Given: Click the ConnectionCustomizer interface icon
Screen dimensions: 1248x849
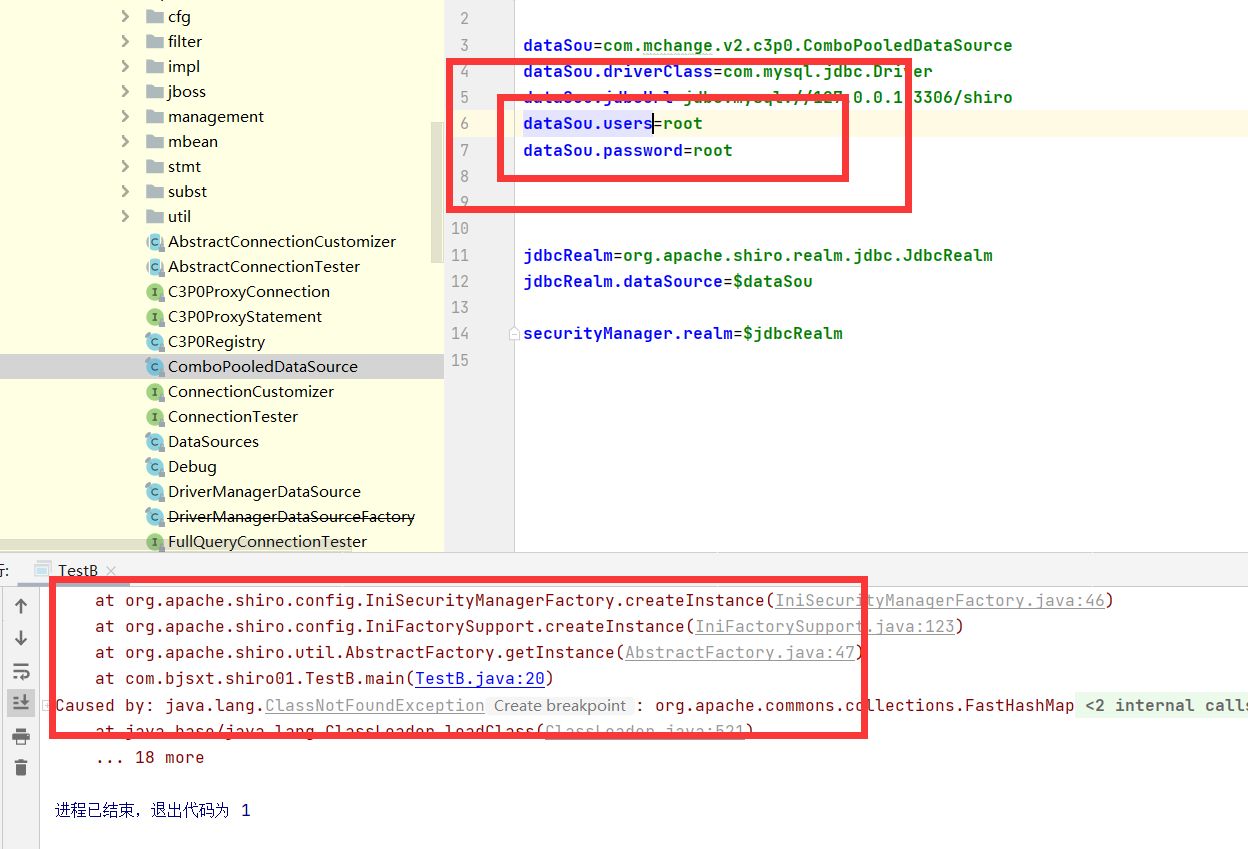Looking at the screenshot, I should (154, 391).
